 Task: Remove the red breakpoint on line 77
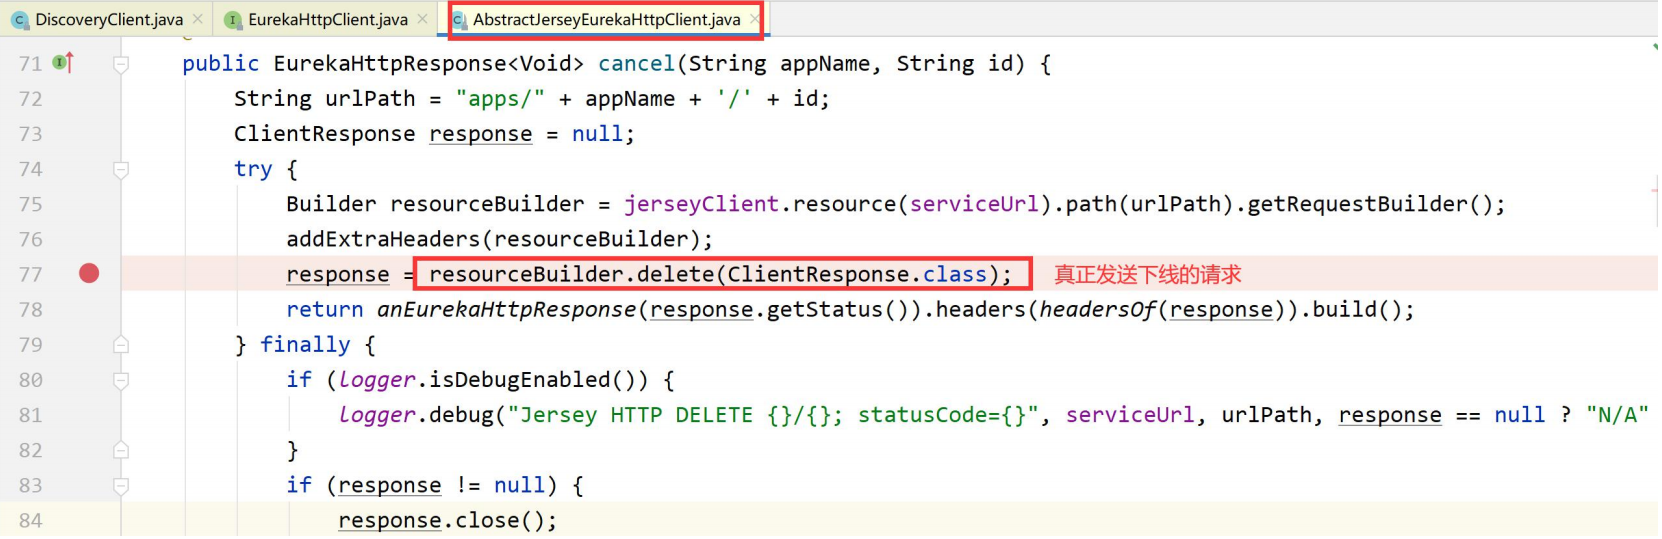click(x=89, y=274)
